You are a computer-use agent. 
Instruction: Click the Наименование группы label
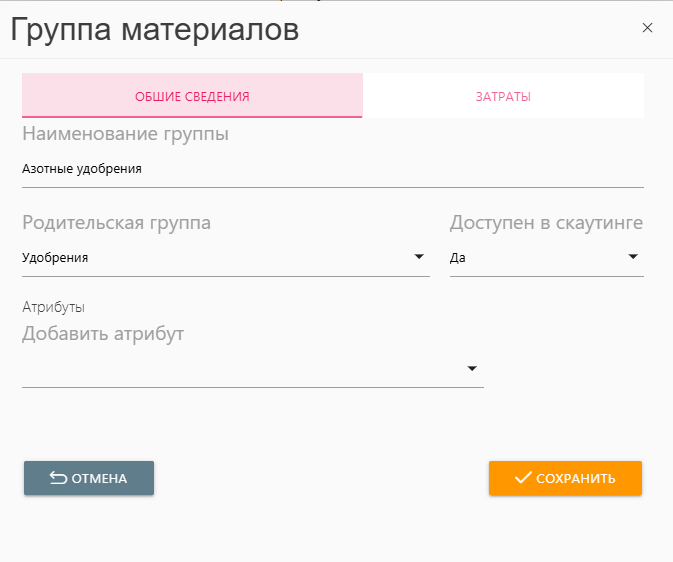tap(125, 133)
